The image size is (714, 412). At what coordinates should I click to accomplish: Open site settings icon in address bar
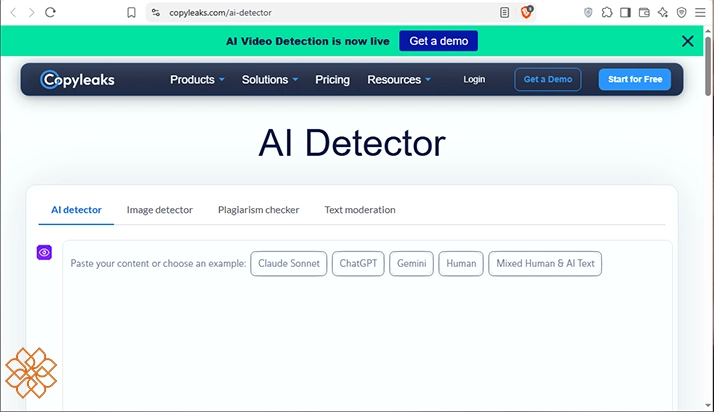[x=156, y=13]
